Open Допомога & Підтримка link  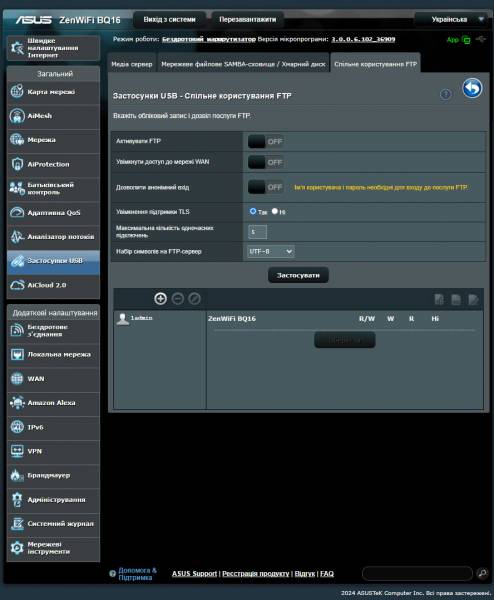pyautogui.click(x=137, y=574)
